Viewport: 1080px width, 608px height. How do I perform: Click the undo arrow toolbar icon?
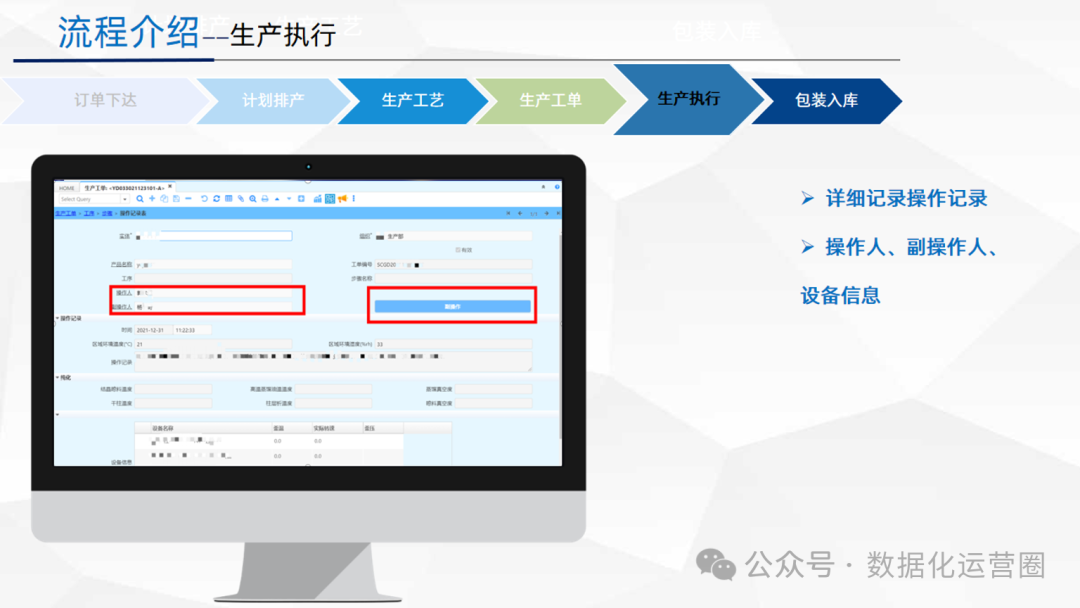coord(205,199)
